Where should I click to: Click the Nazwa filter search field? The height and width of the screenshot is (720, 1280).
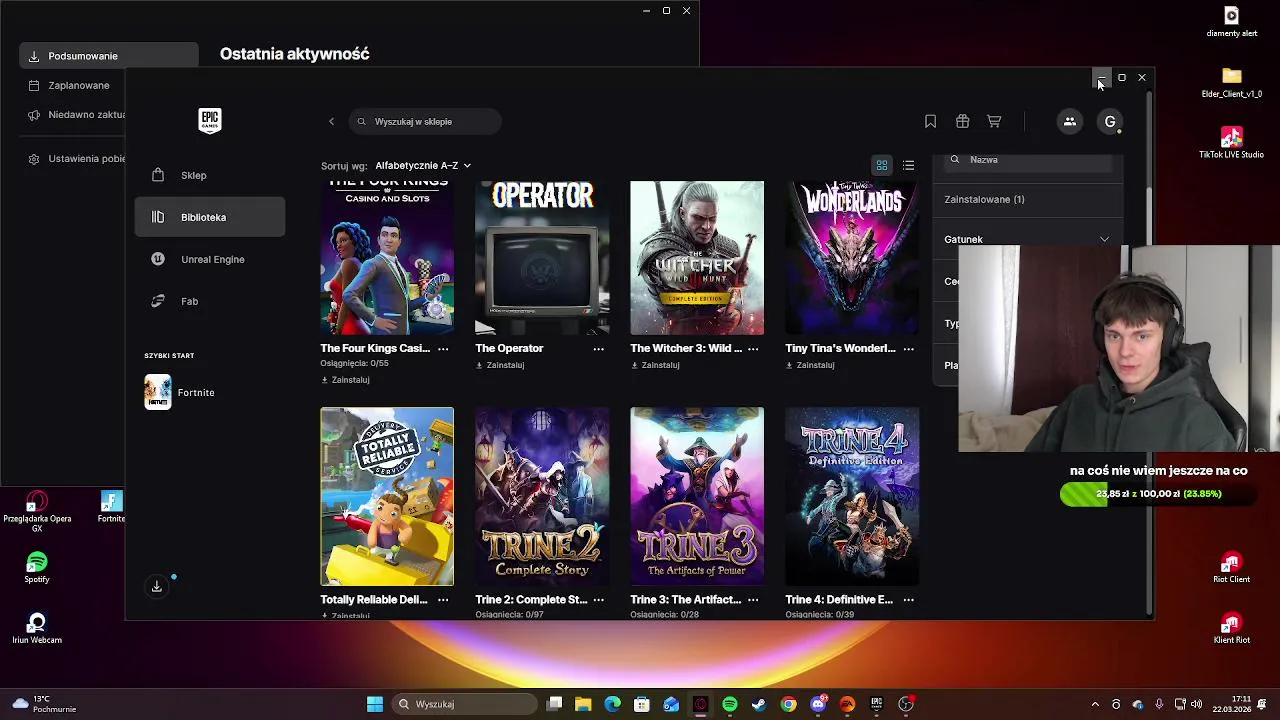point(1027,160)
